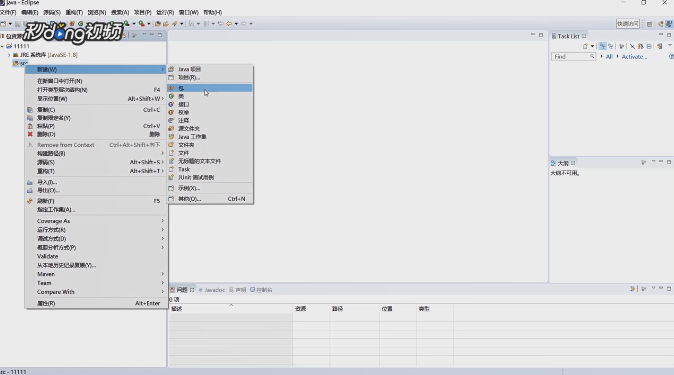Expand the JRE 系统库 tree node

[9, 55]
